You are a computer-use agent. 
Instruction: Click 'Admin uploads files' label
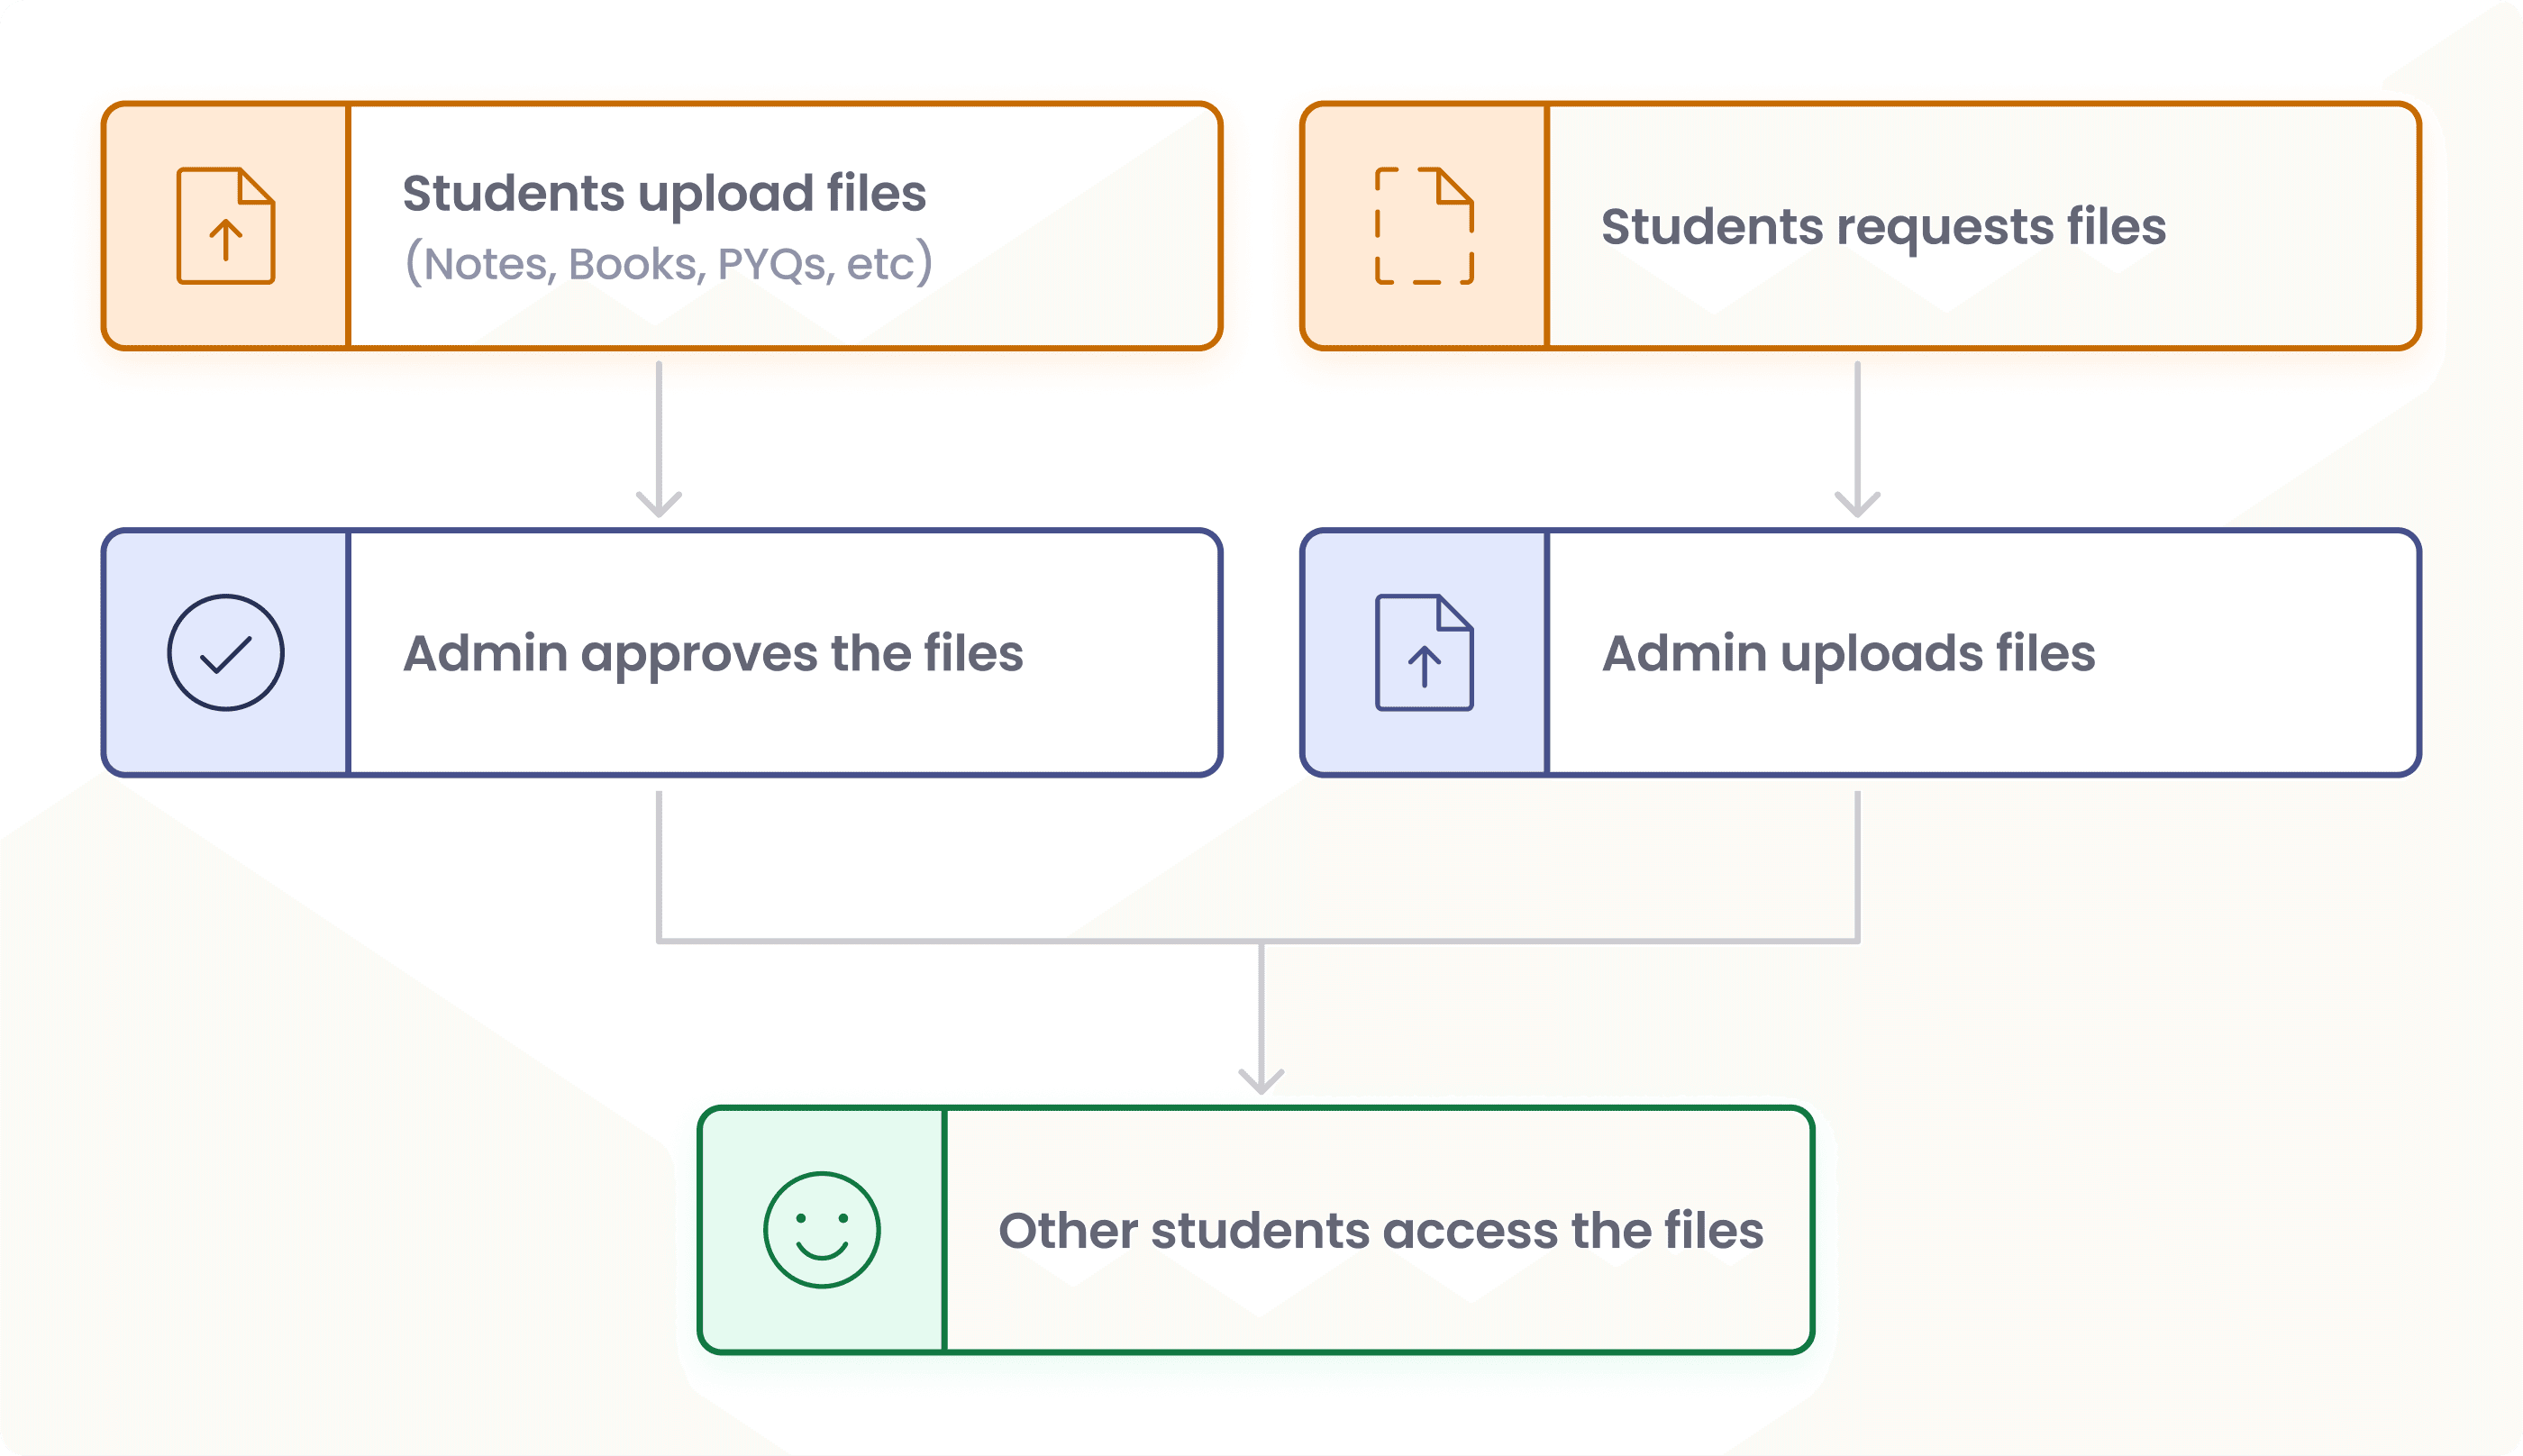point(1848,654)
